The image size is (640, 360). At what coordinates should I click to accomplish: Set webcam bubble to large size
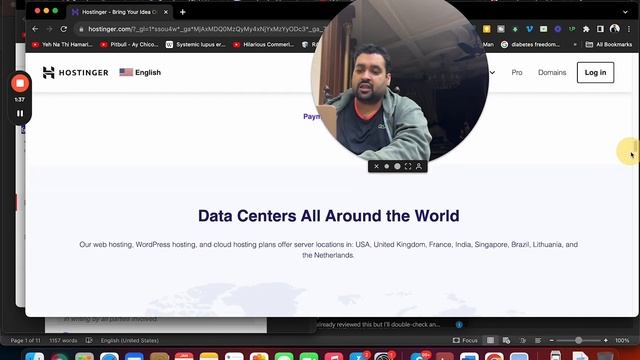coord(397,166)
